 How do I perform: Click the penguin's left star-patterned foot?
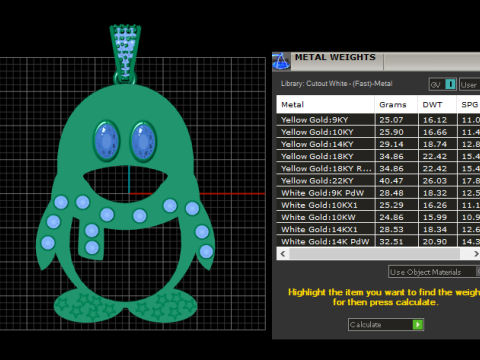(x=88, y=305)
